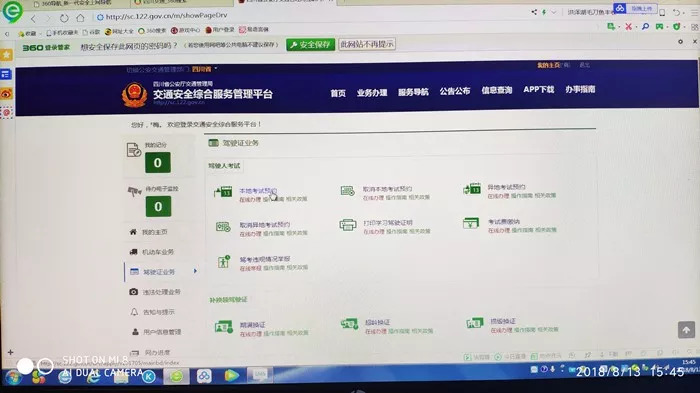Click the 待办电子监控 count box
This screenshot has width=700, height=393.
(158, 206)
